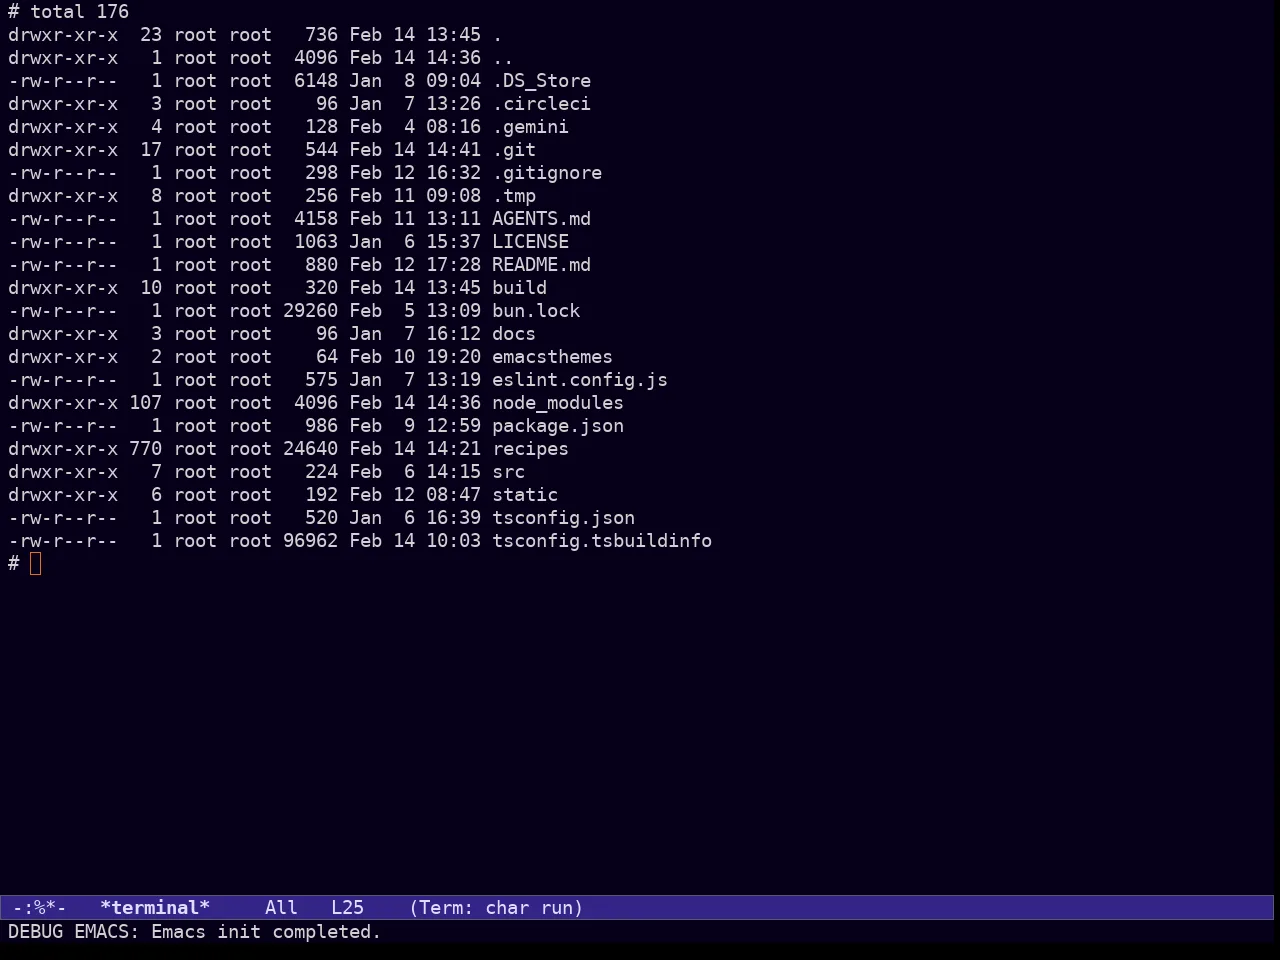Click the .gemini directory name

(530, 127)
